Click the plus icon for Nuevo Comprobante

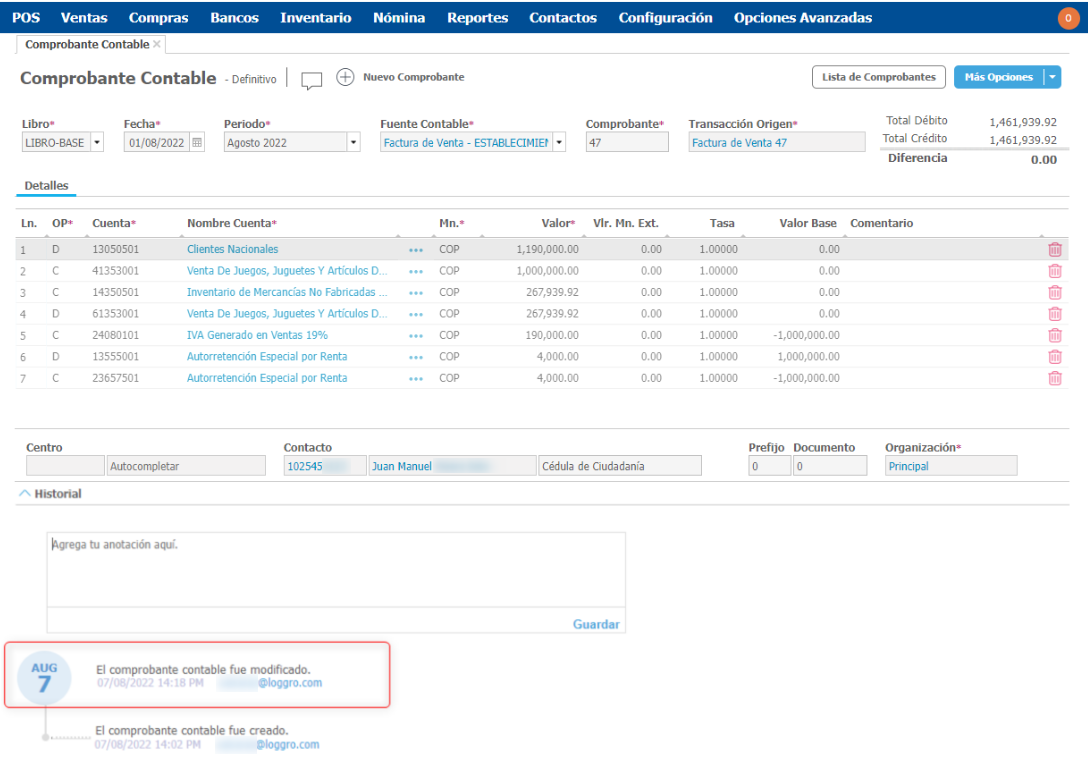point(345,78)
